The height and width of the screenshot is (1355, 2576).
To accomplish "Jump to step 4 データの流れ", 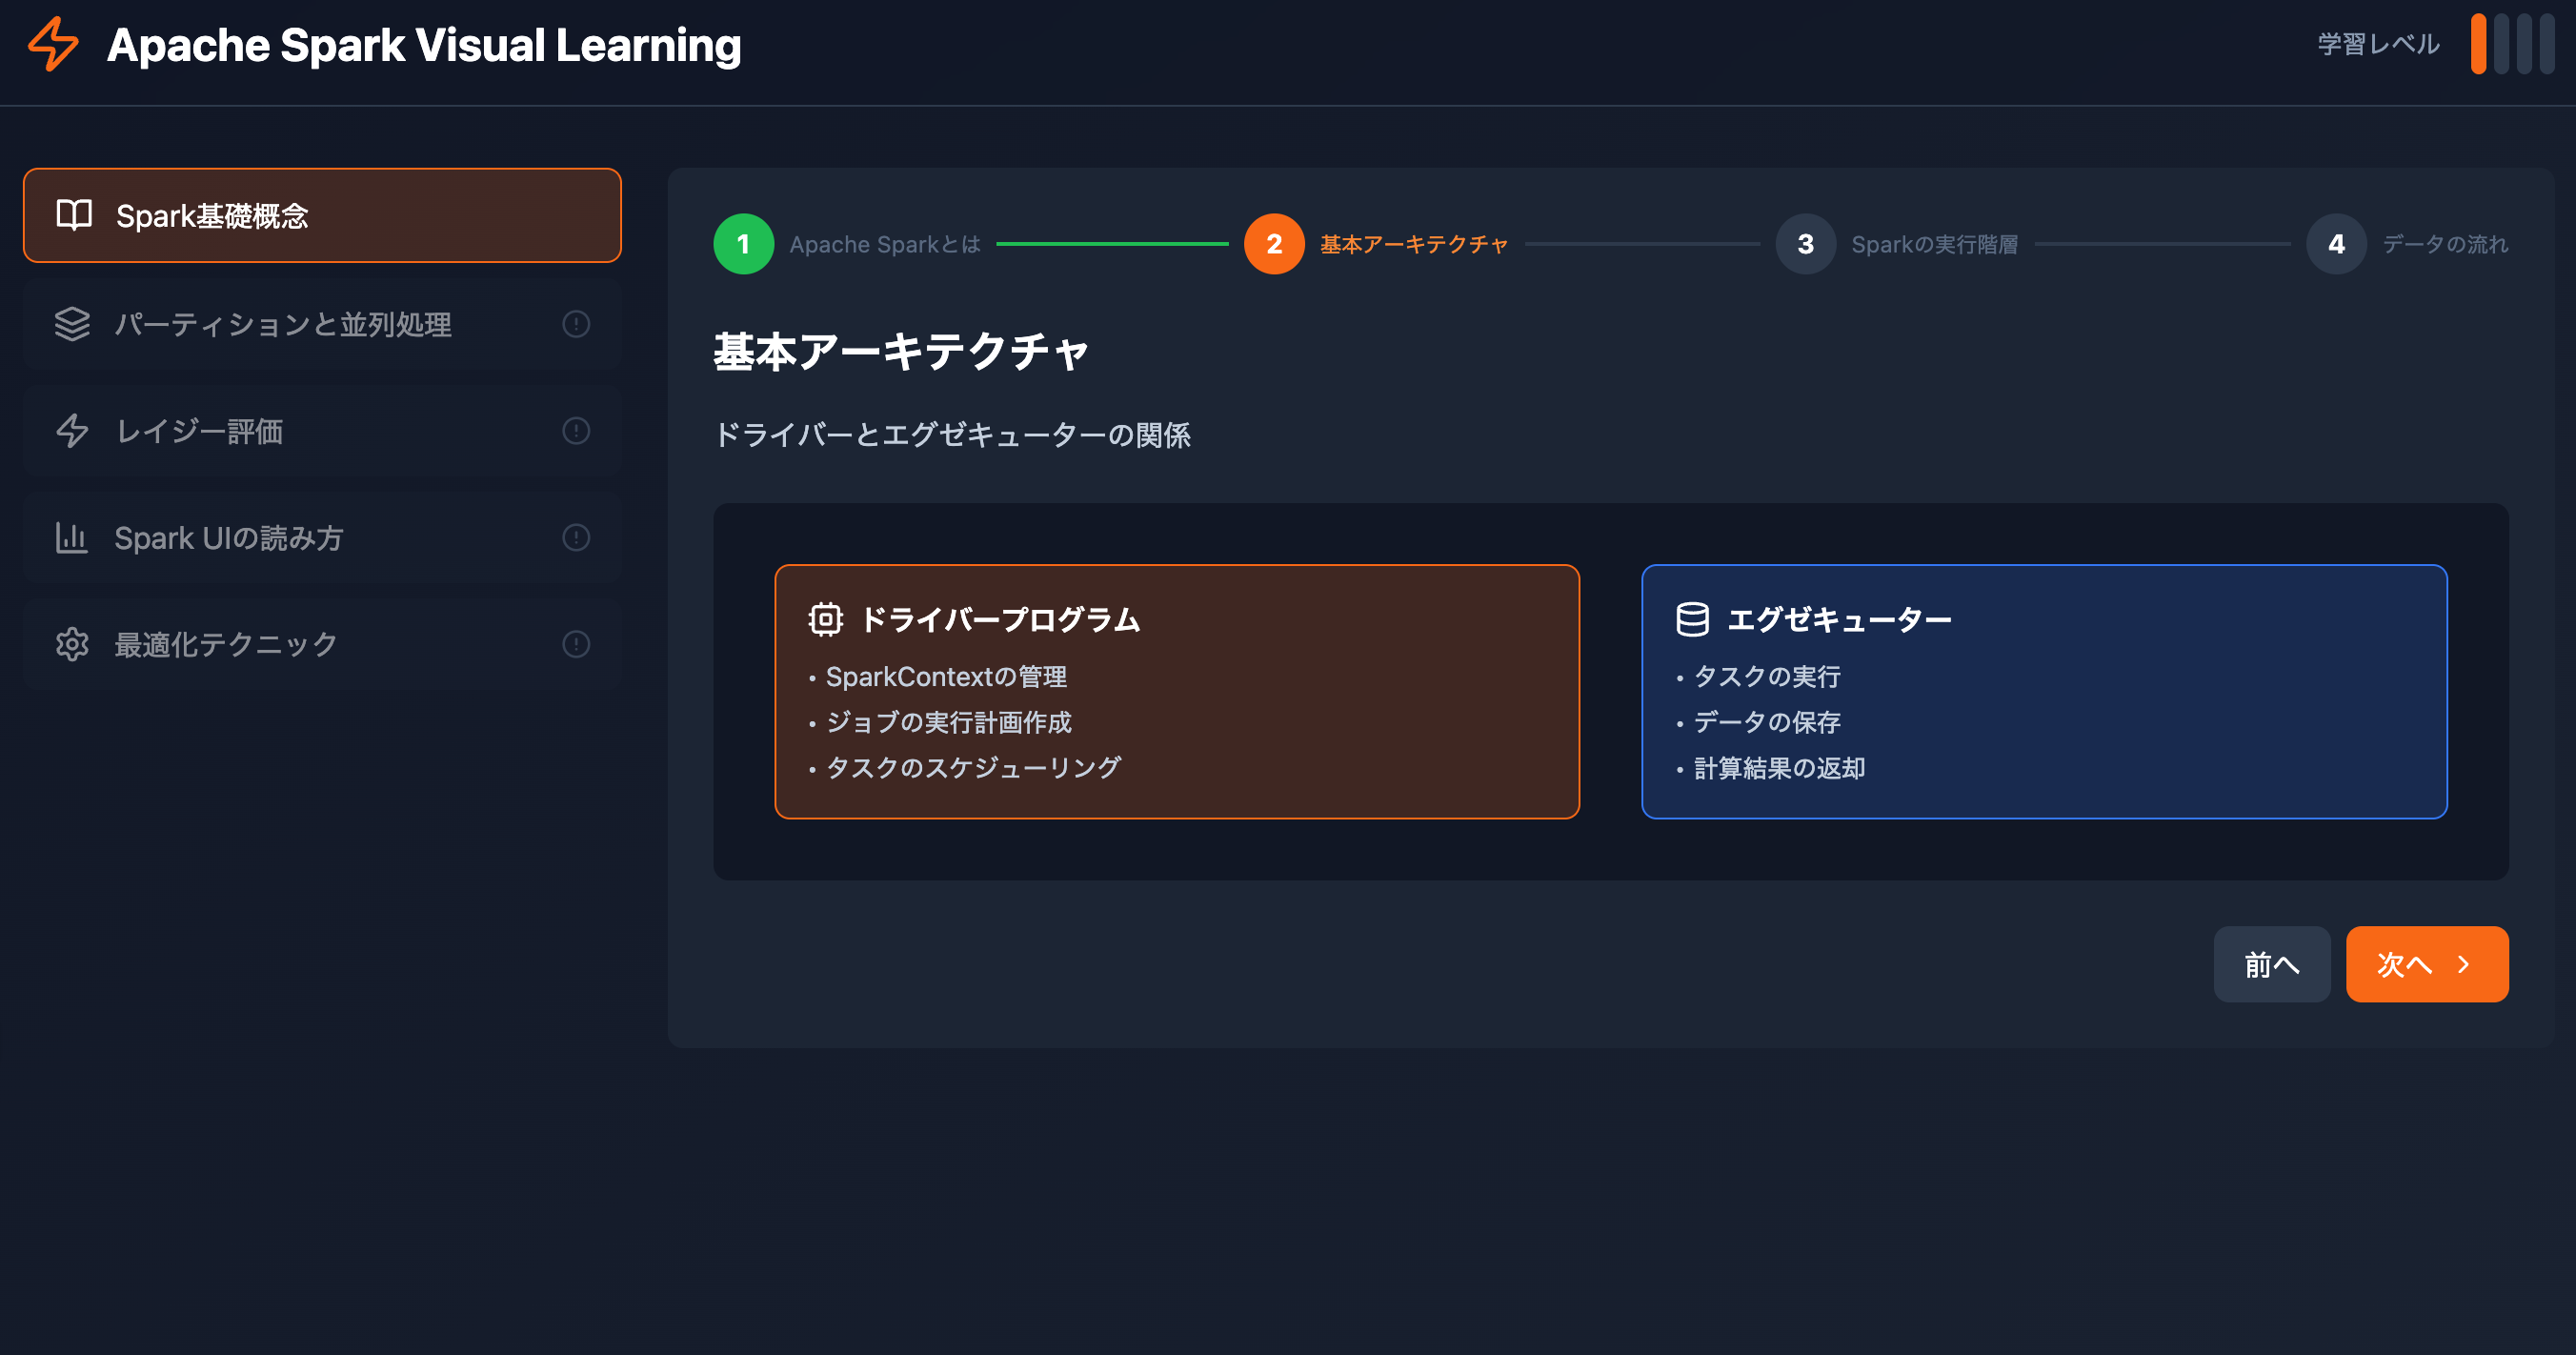I will point(2336,244).
